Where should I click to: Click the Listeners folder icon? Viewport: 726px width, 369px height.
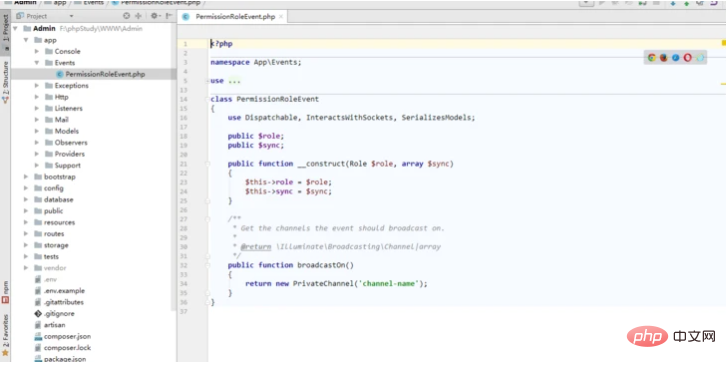(x=49, y=108)
